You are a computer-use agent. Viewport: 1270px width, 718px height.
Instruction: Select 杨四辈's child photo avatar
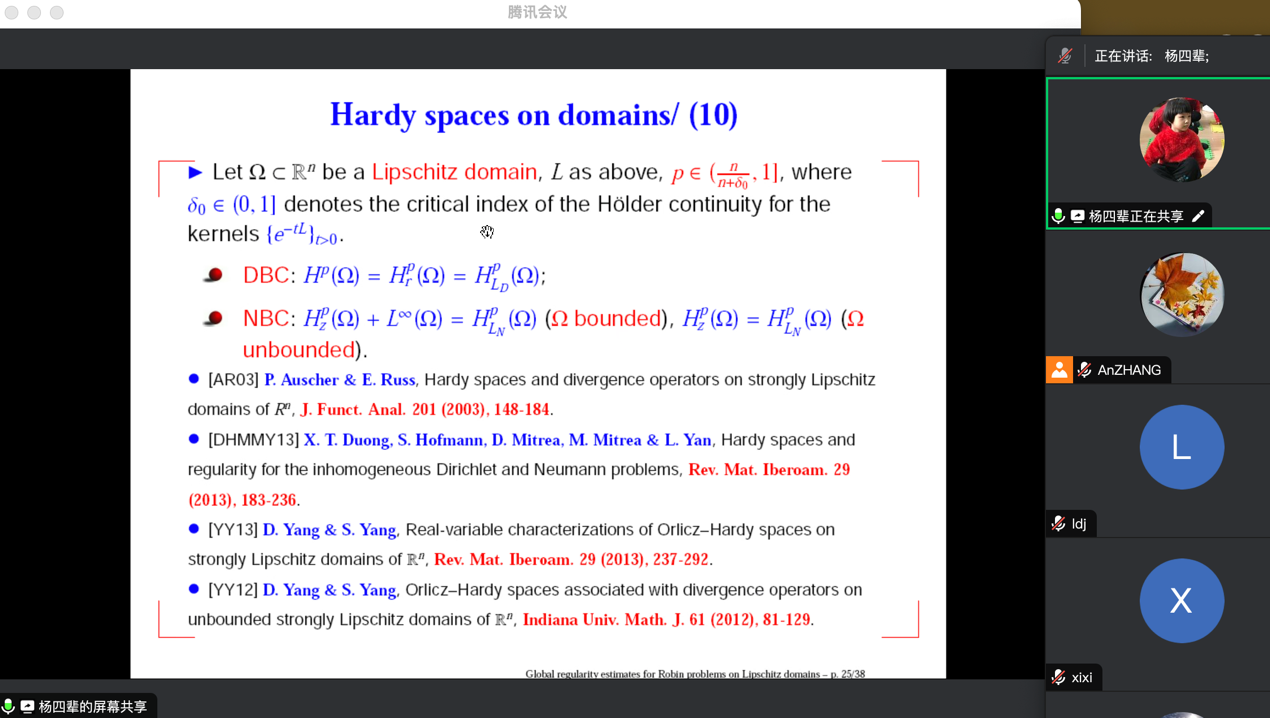(1181, 140)
